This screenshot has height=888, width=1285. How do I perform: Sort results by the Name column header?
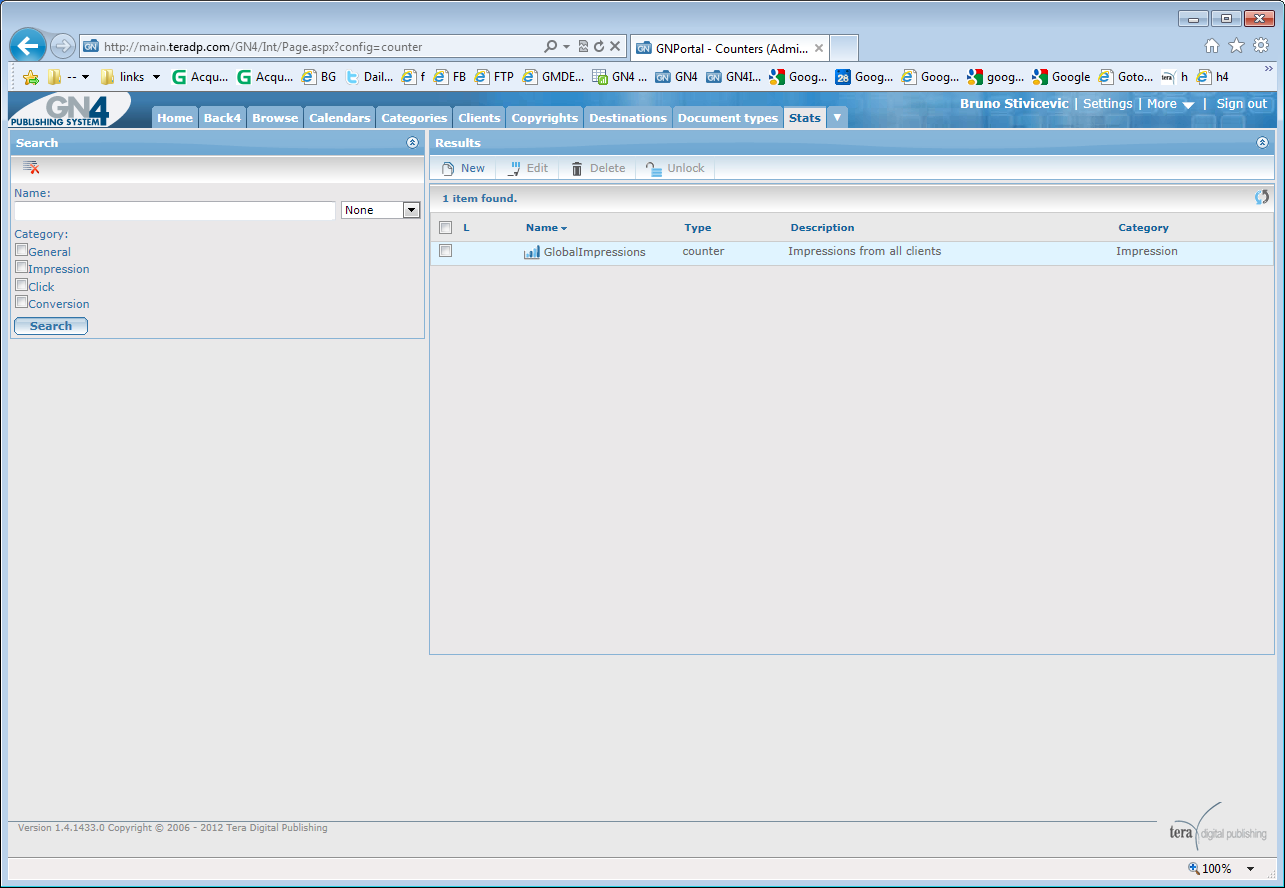pos(546,228)
